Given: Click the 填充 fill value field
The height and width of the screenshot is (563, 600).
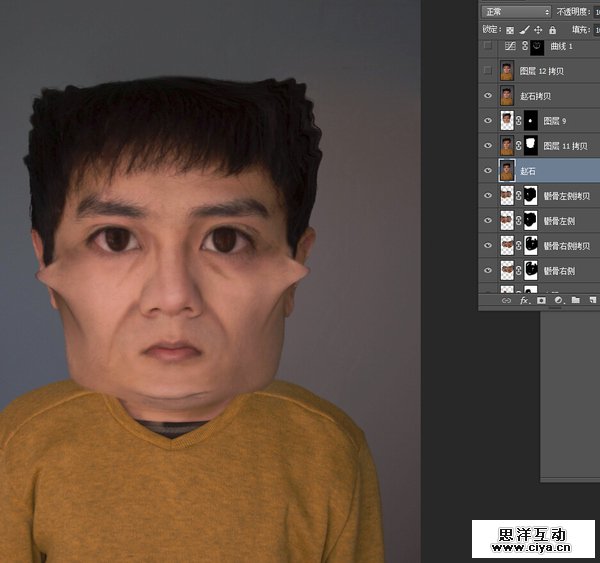Looking at the screenshot, I should point(596,30).
